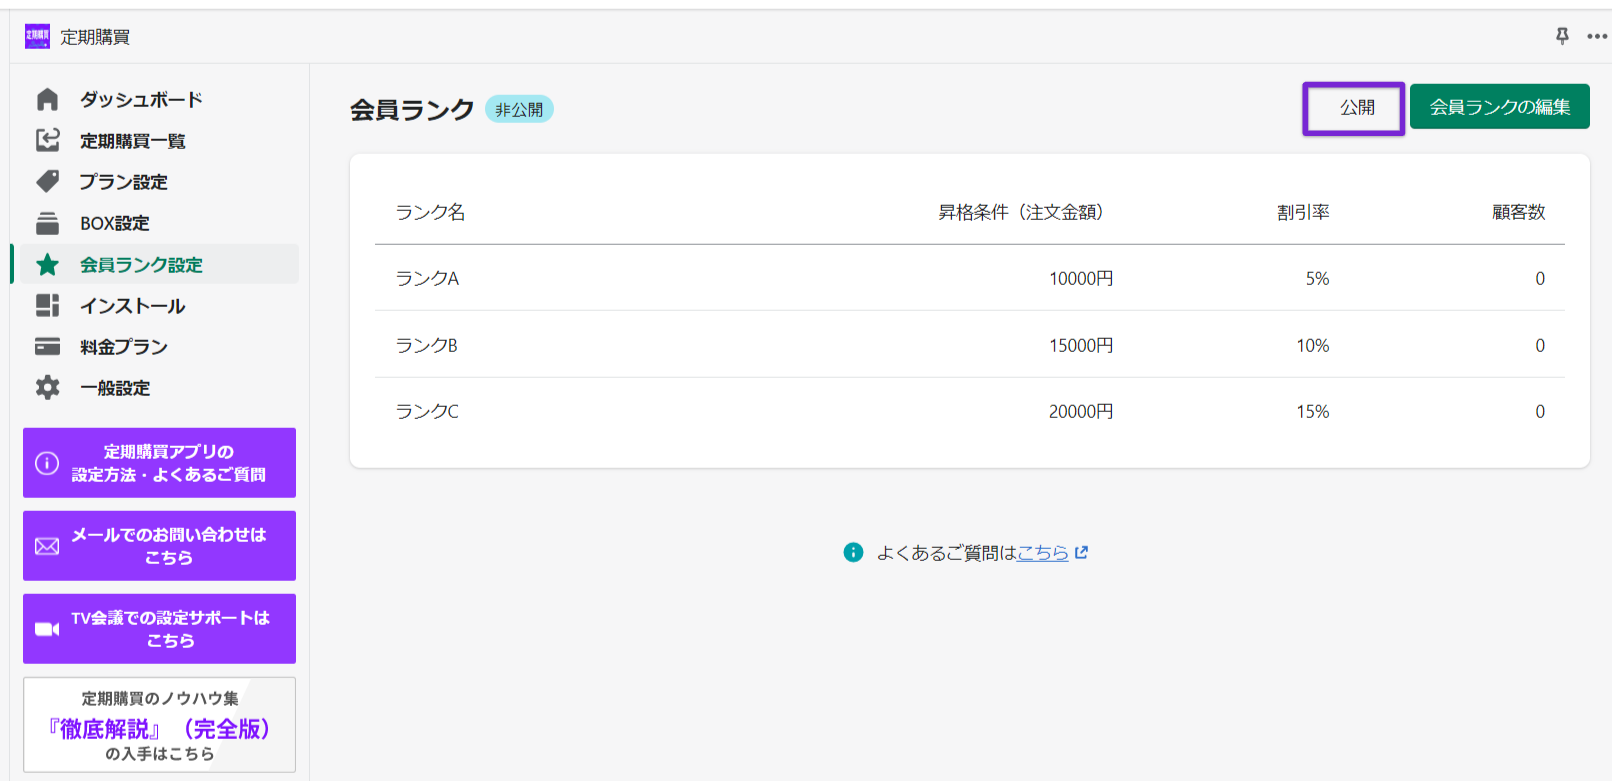Open the こちら FAQ link
The height and width of the screenshot is (781, 1612).
(1043, 553)
